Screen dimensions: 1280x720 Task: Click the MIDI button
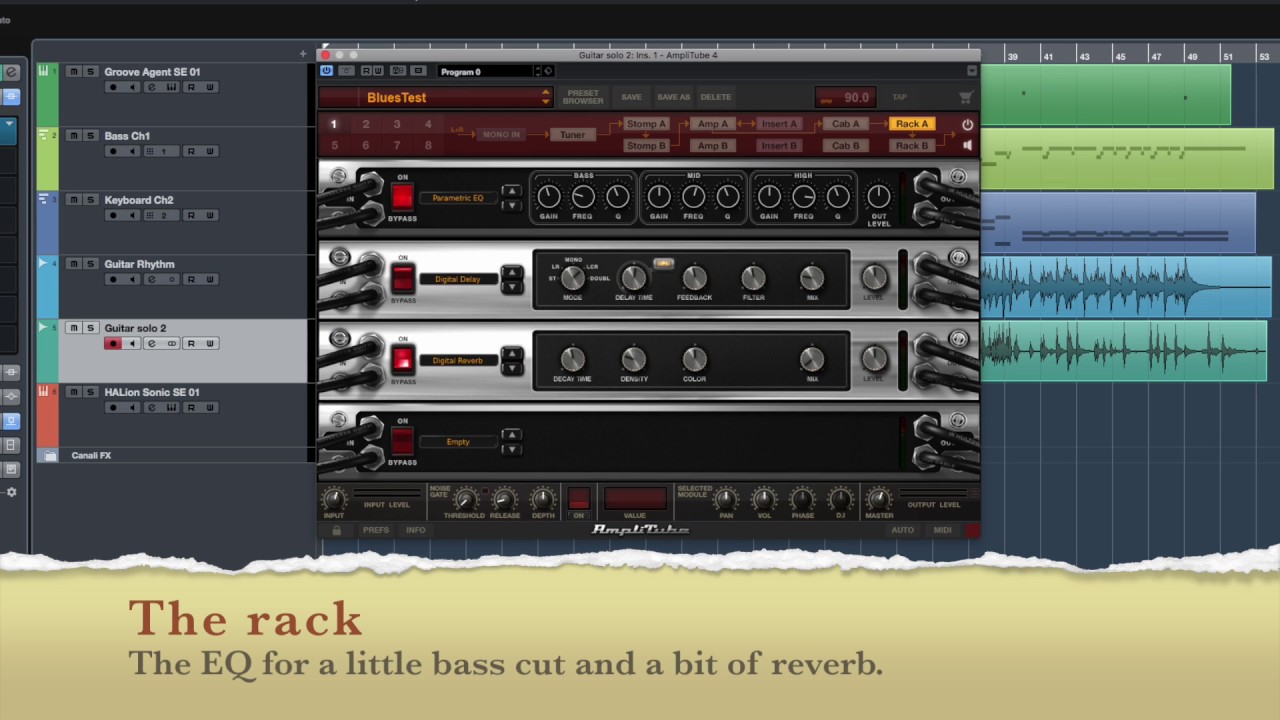click(x=942, y=530)
